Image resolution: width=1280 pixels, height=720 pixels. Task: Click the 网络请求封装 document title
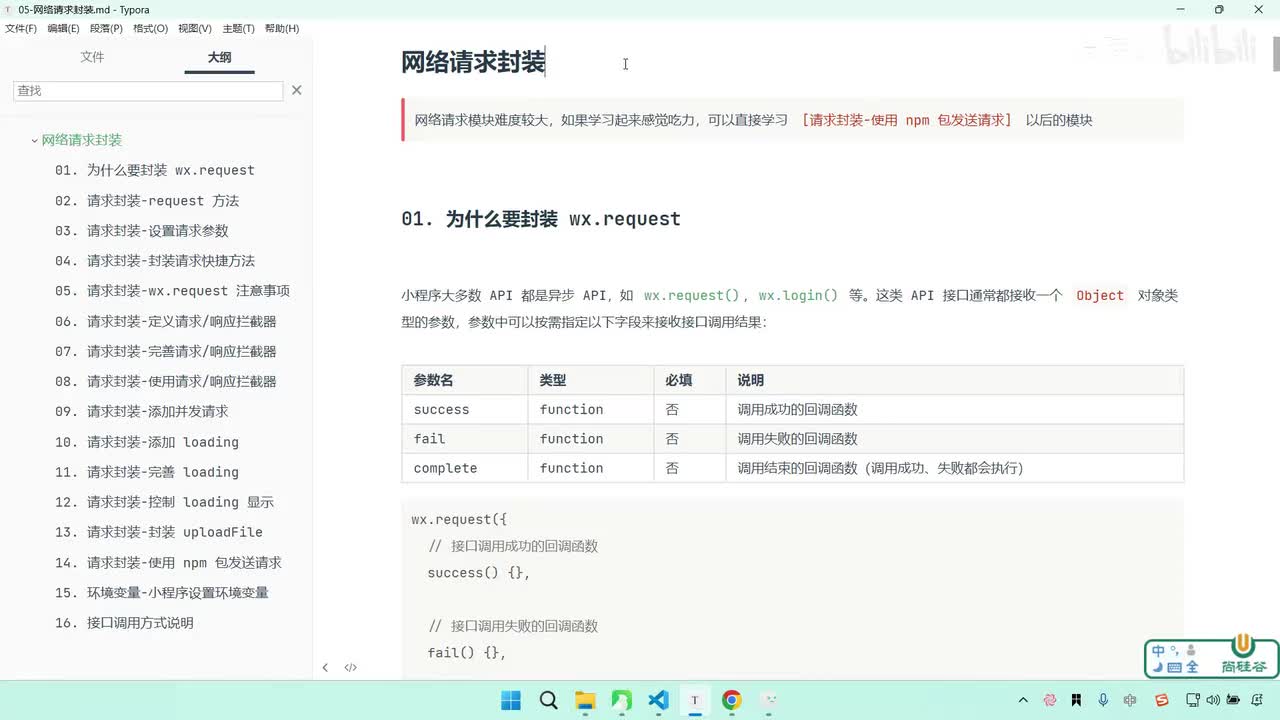473,62
